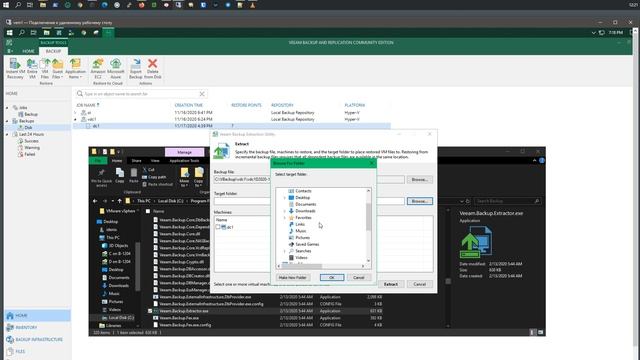Click Browse next to Backup file field
This screenshot has height=360, width=640.
click(x=420, y=180)
